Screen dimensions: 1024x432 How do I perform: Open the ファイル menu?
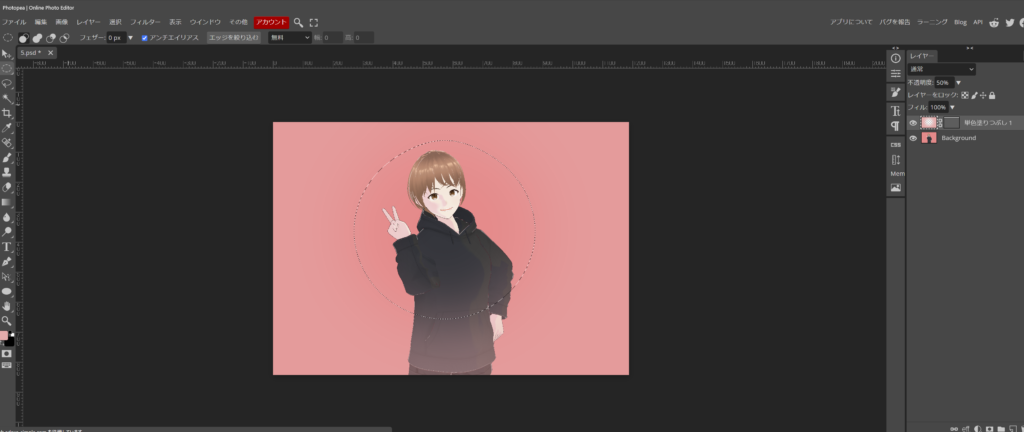click(15, 21)
